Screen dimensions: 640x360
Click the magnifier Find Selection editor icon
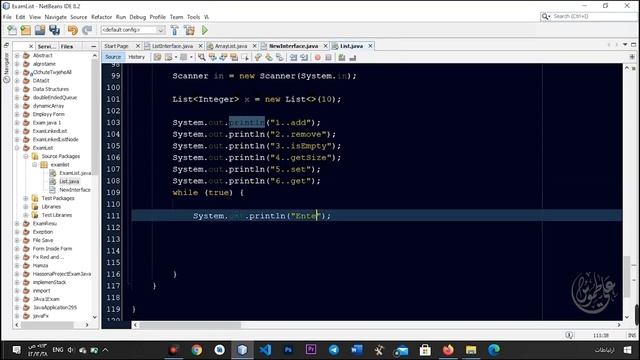pyautogui.click(x=202, y=57)
